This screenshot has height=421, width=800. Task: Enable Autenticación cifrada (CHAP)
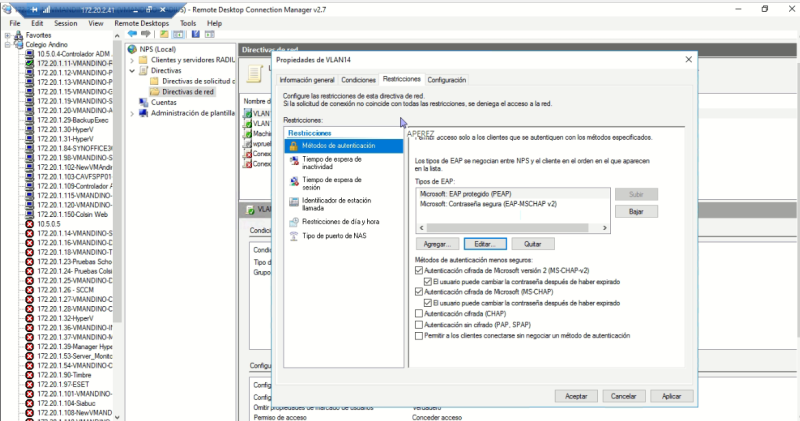(x=419, y=313)
